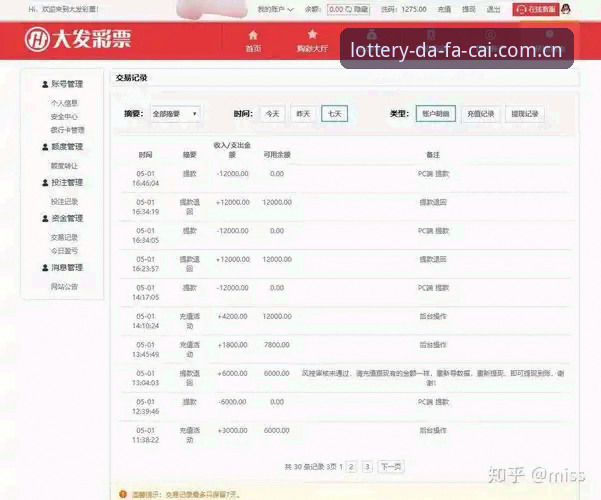
Task: Expand the 我的账户 dropdown
Action: 275,9
